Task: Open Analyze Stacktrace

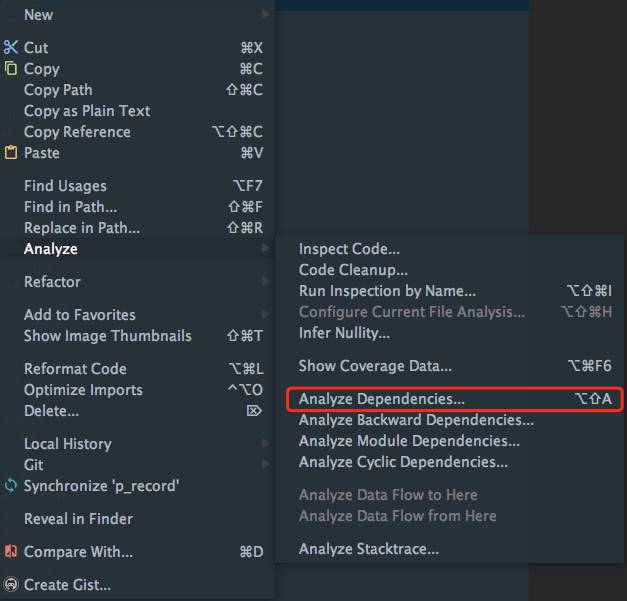Action: pyautogui.click(x=368, y=549)
